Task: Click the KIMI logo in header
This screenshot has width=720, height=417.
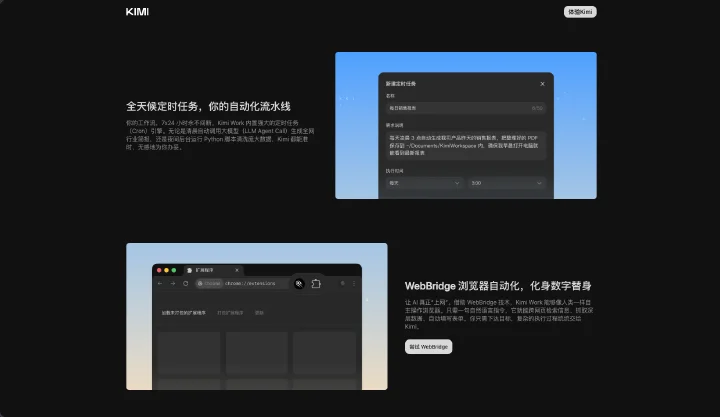Action: coord(137,11)
